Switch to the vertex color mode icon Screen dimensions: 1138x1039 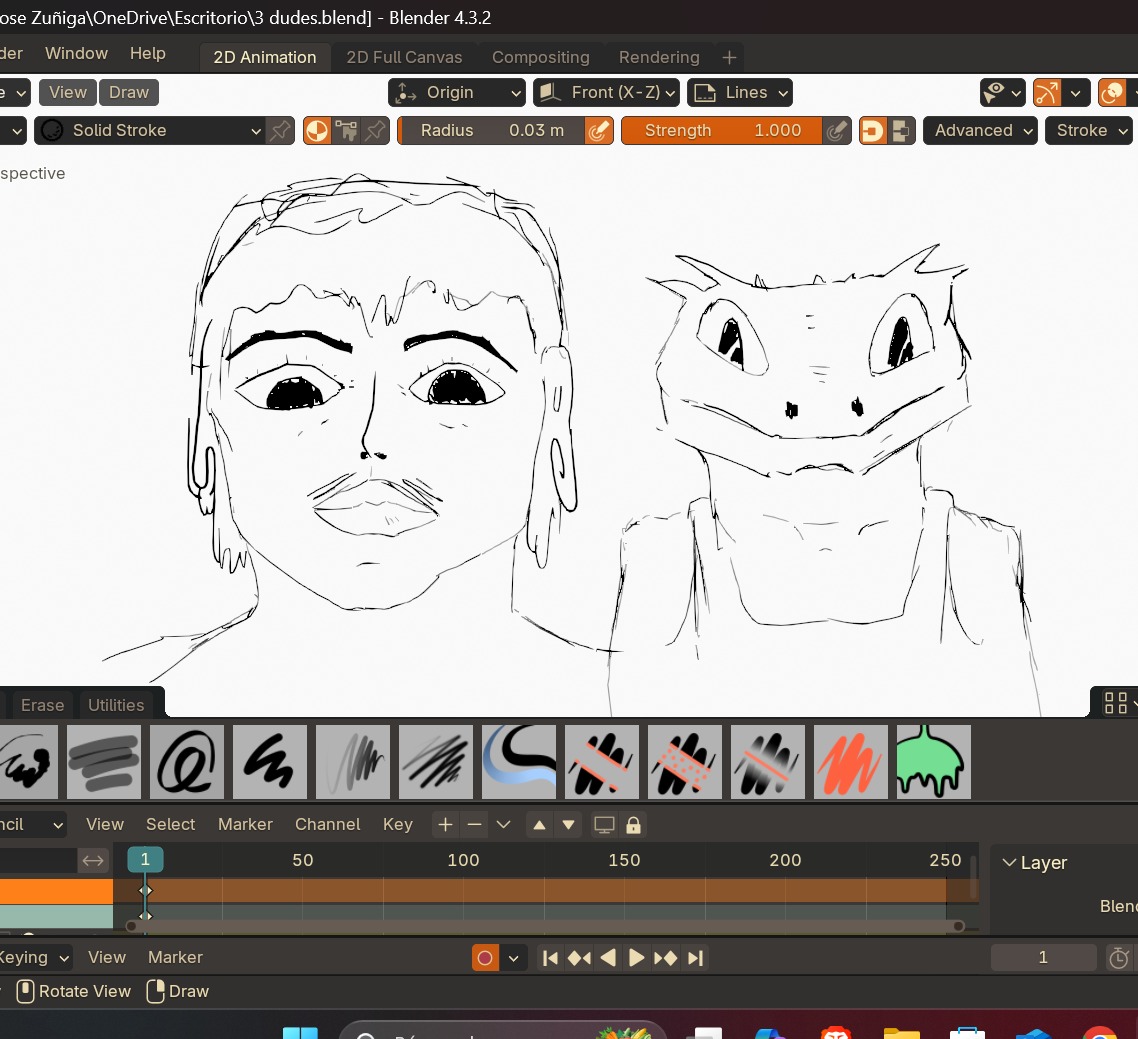[x=345, y=131]
